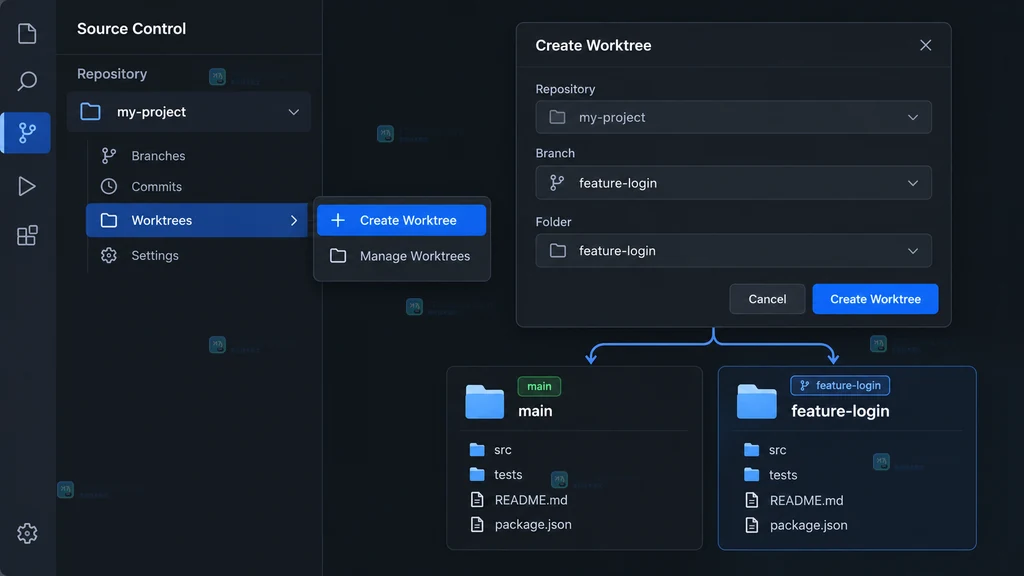Click src label in main card
The height and width of the screenshot is (576, 1024).
(503, 450)
